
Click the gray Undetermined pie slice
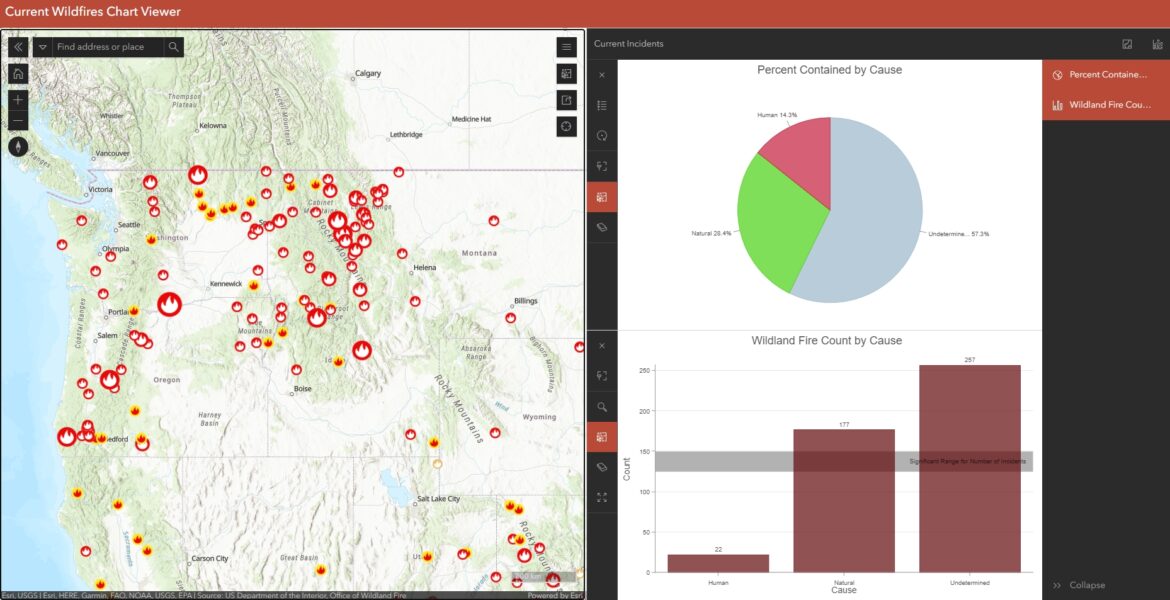[x=877, y=216]
